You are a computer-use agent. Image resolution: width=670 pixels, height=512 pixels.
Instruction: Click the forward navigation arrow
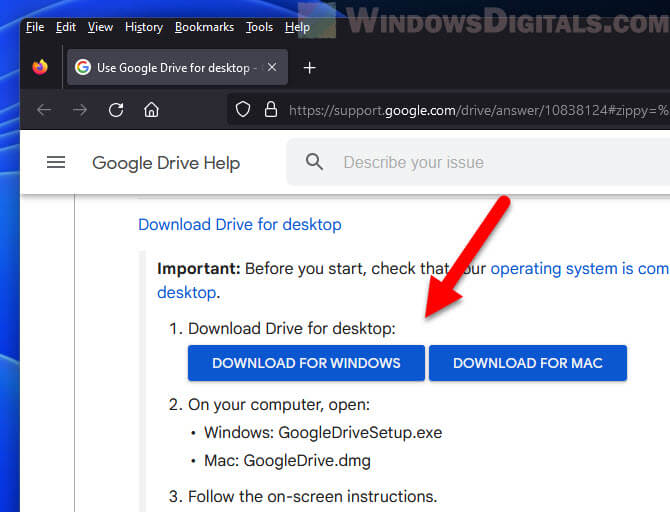point(80,110)
